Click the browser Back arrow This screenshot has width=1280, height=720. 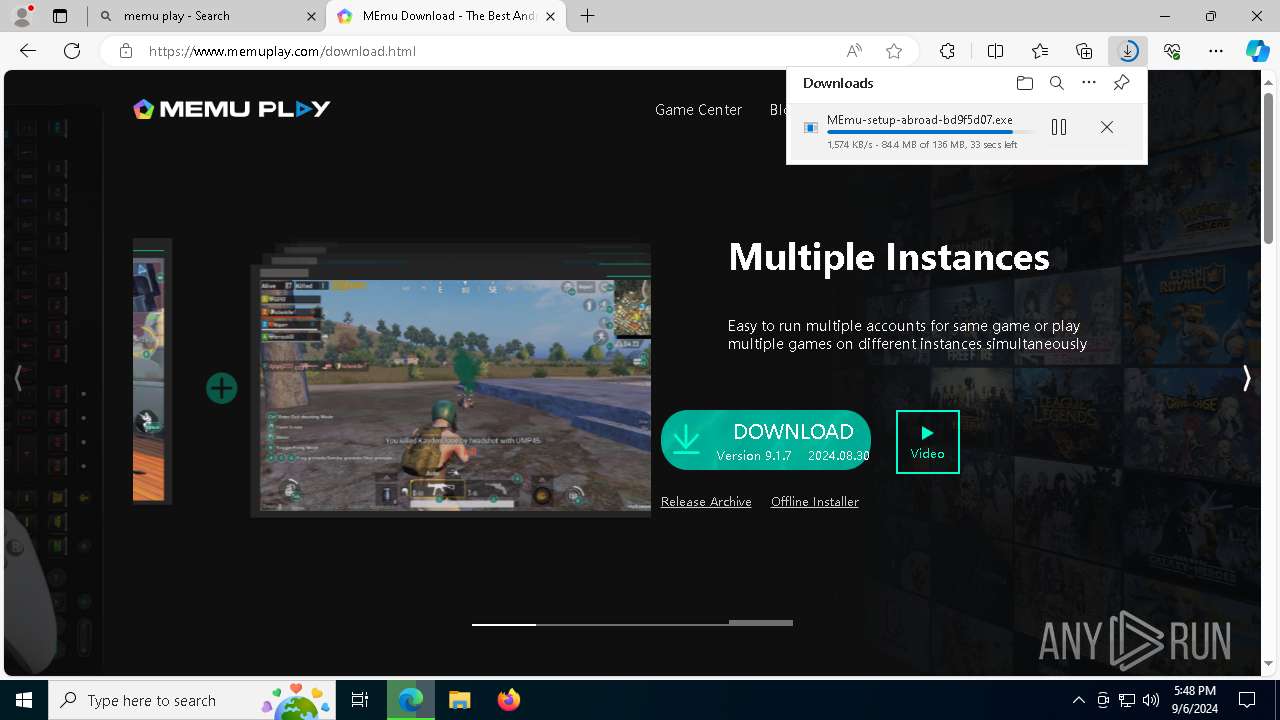(28, 51)
